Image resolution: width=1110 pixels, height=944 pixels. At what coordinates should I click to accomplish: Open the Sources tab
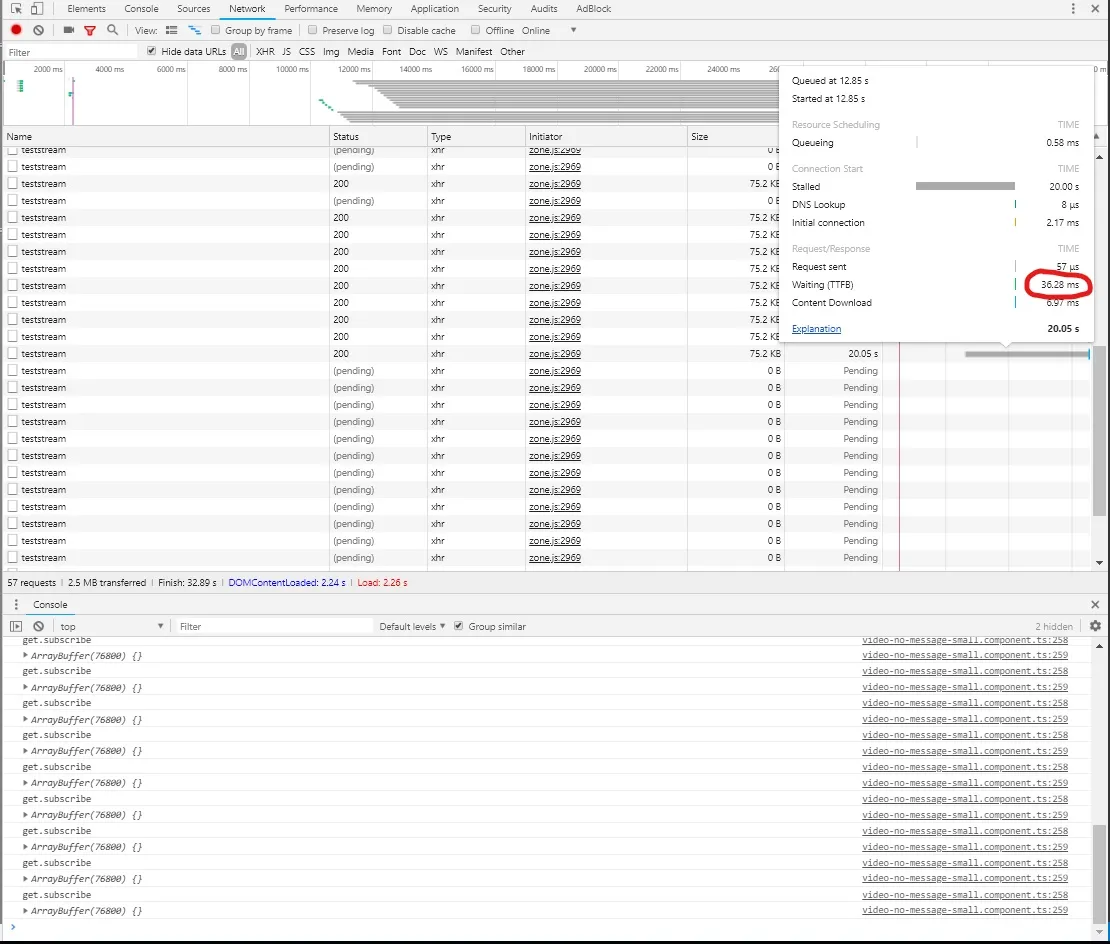pos(193,8)
